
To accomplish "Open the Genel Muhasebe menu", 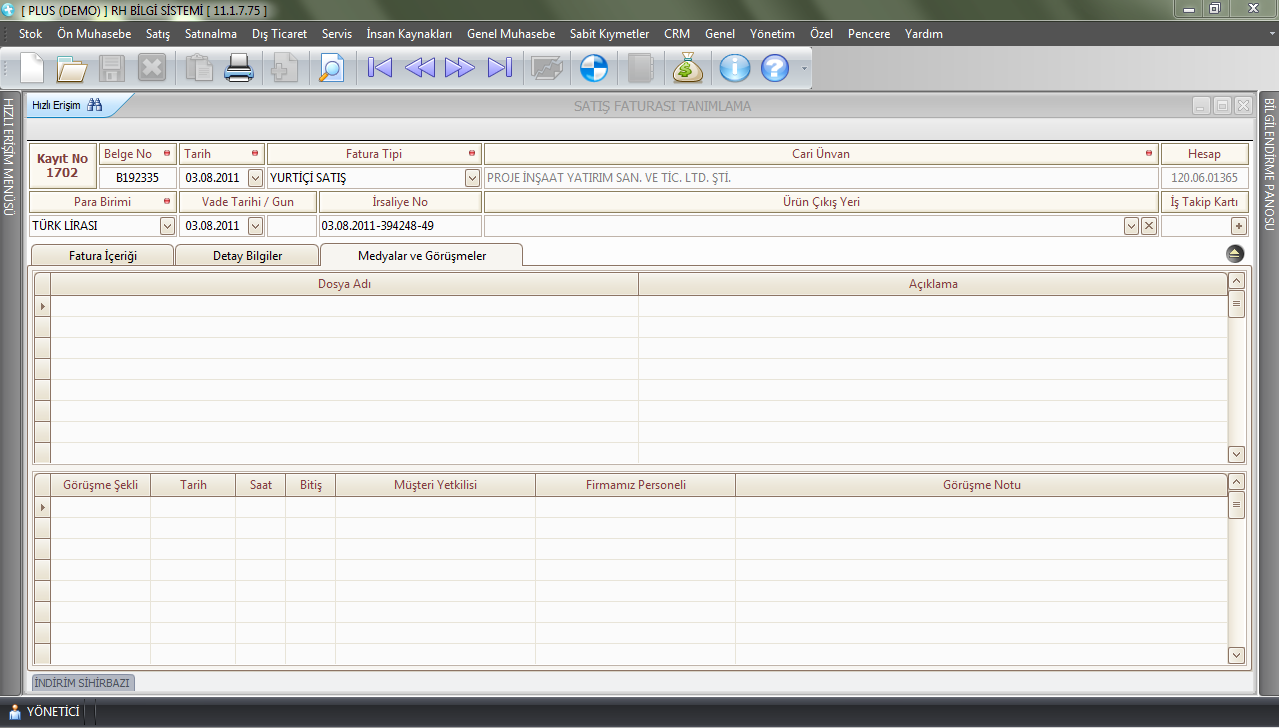I will (510, 34).
